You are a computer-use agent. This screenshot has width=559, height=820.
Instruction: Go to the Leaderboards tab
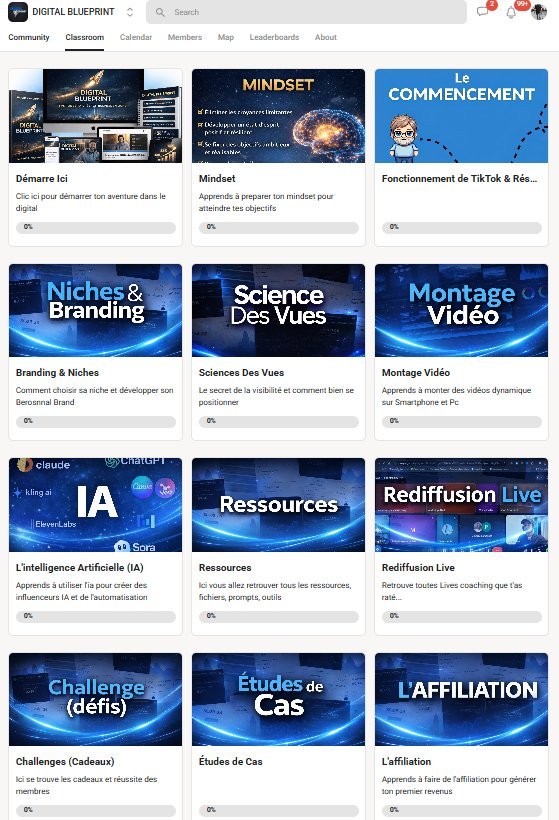274,37
